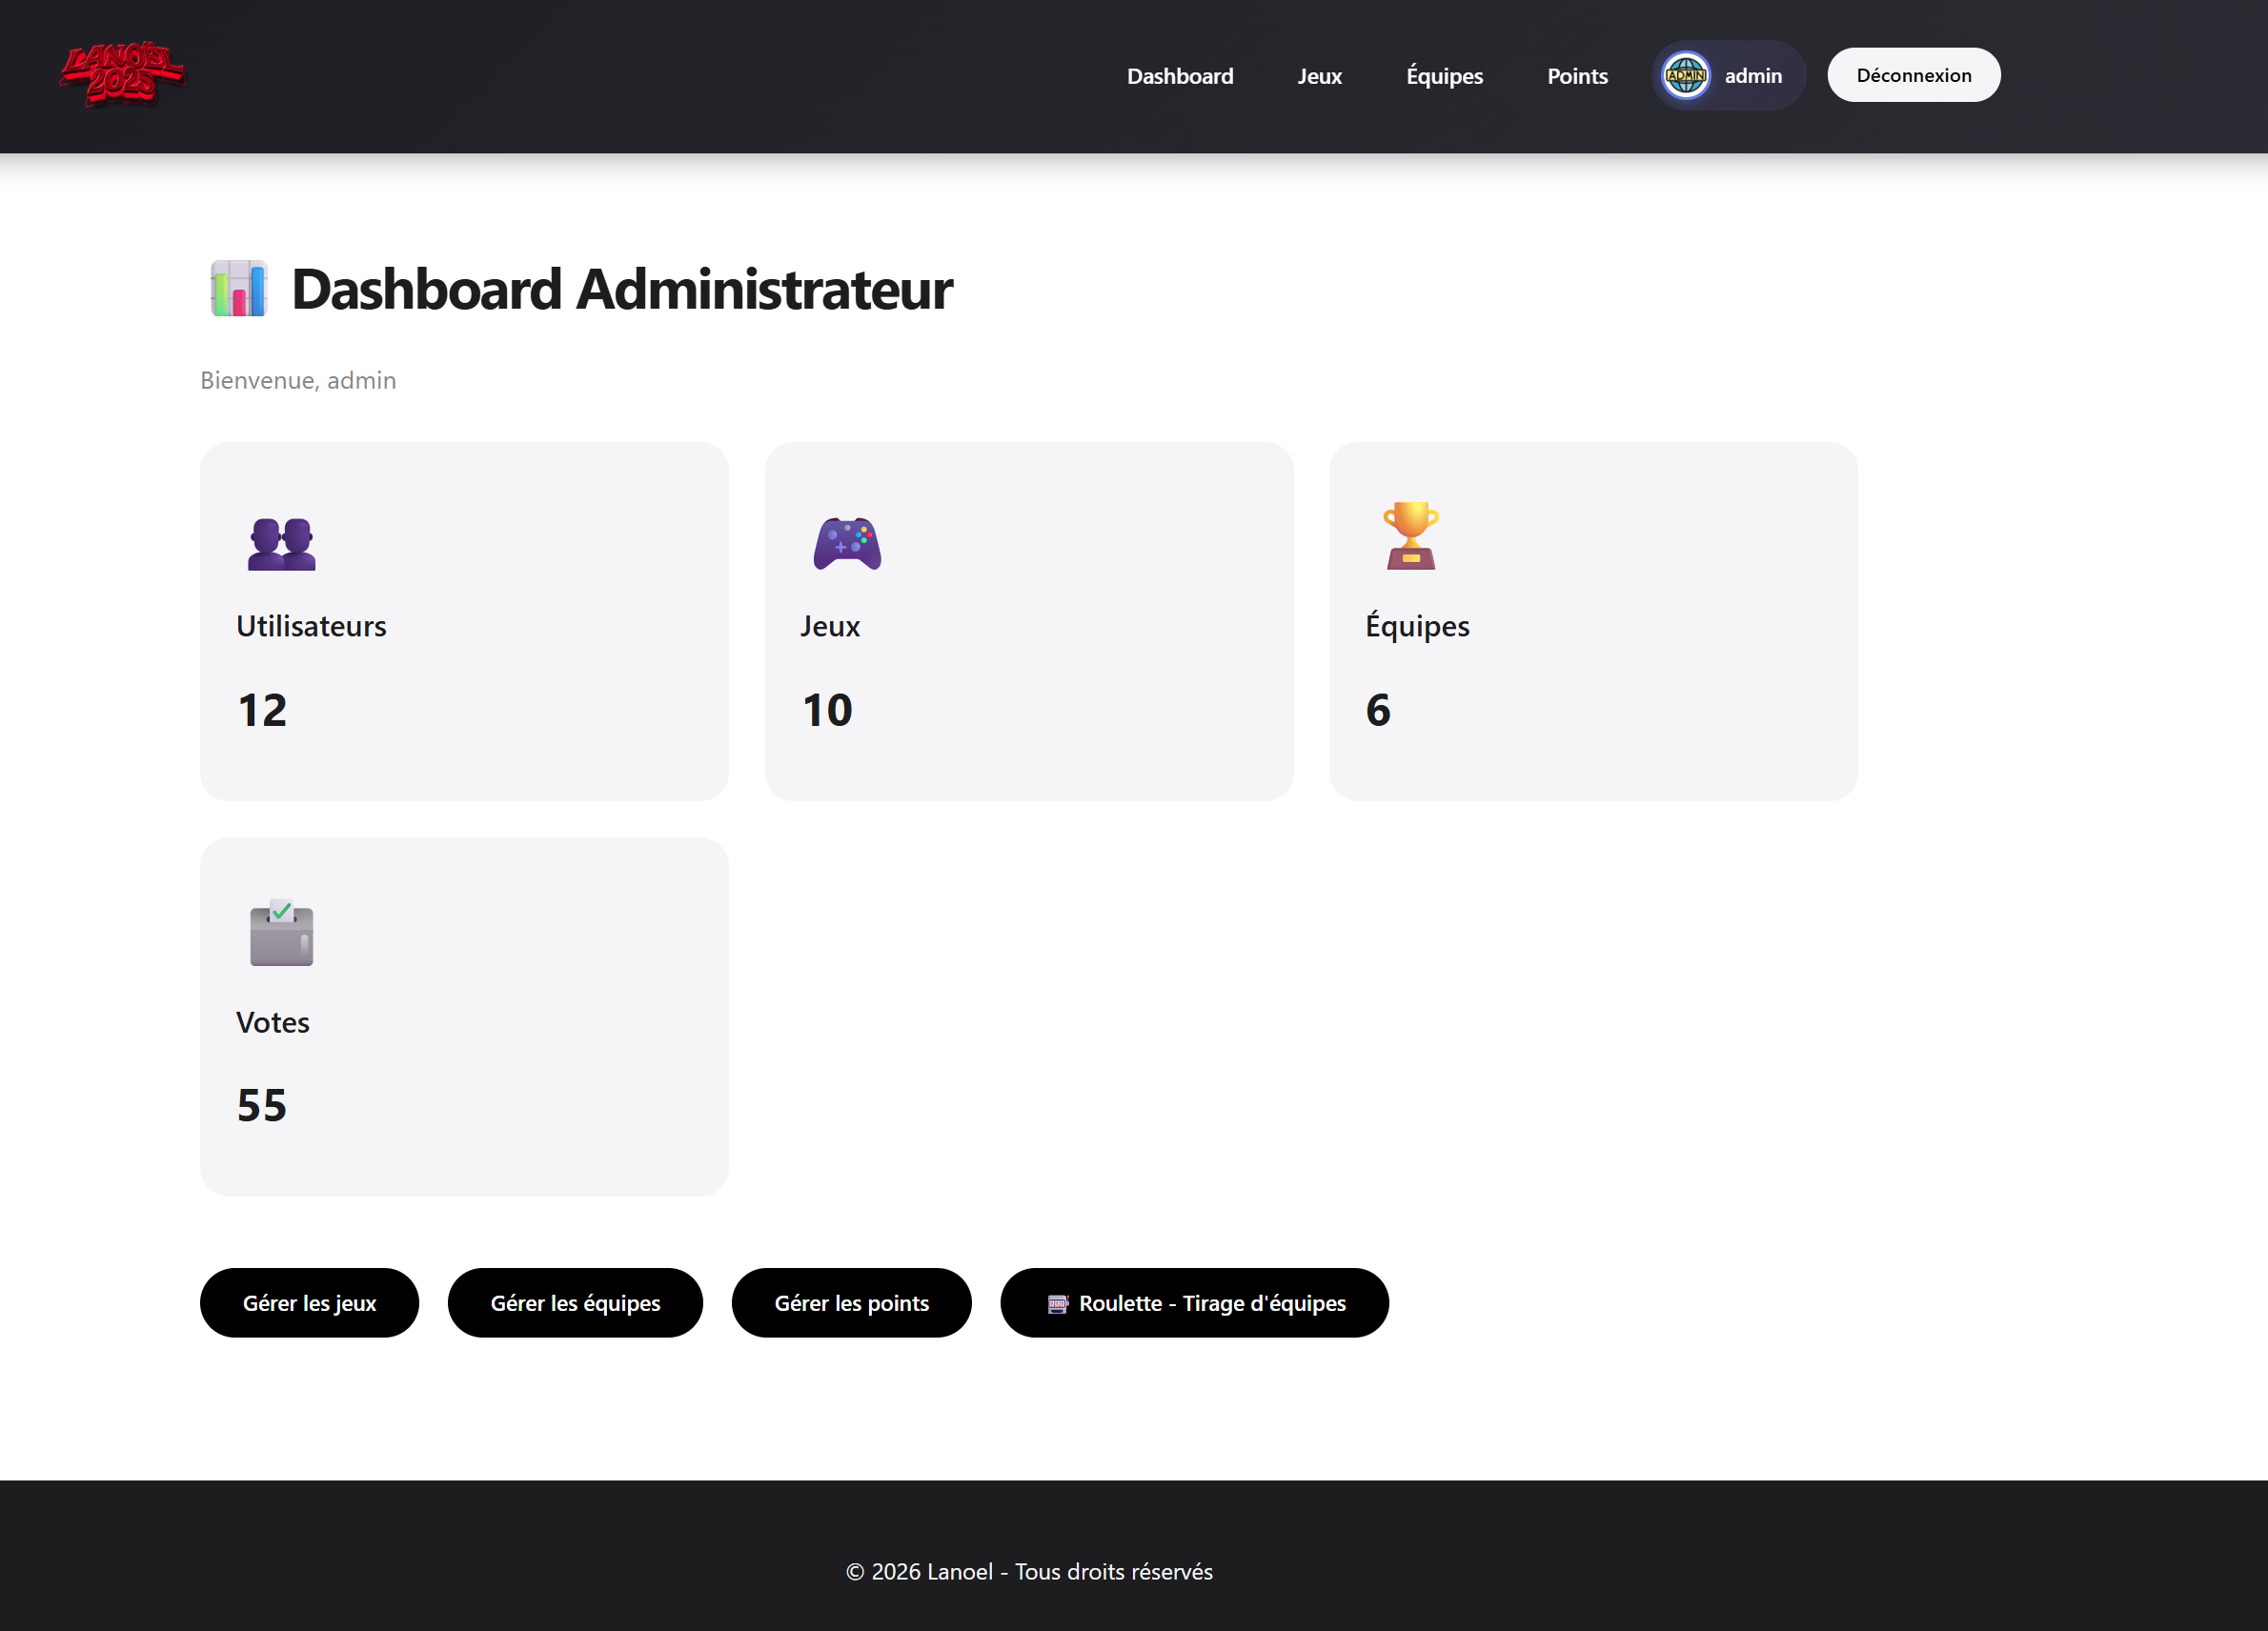
Task: Click the Lanoel 2025 logo
Action: [122, 74]
